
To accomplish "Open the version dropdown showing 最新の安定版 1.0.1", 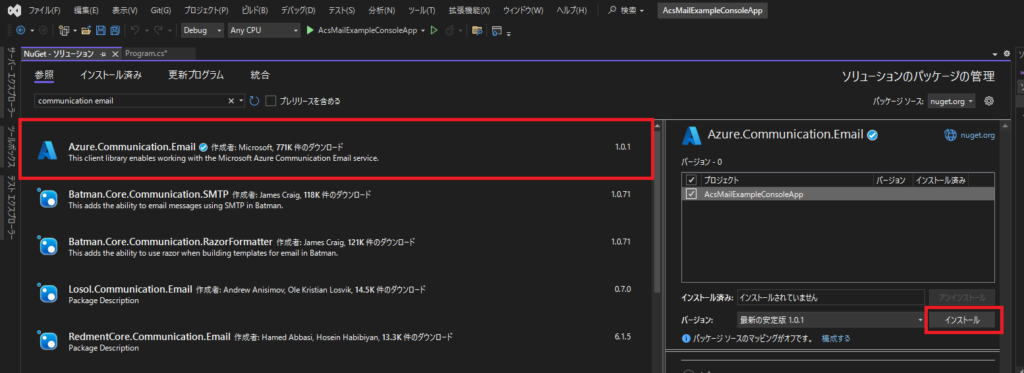I will pyautogui.click(x=831, y=320).
